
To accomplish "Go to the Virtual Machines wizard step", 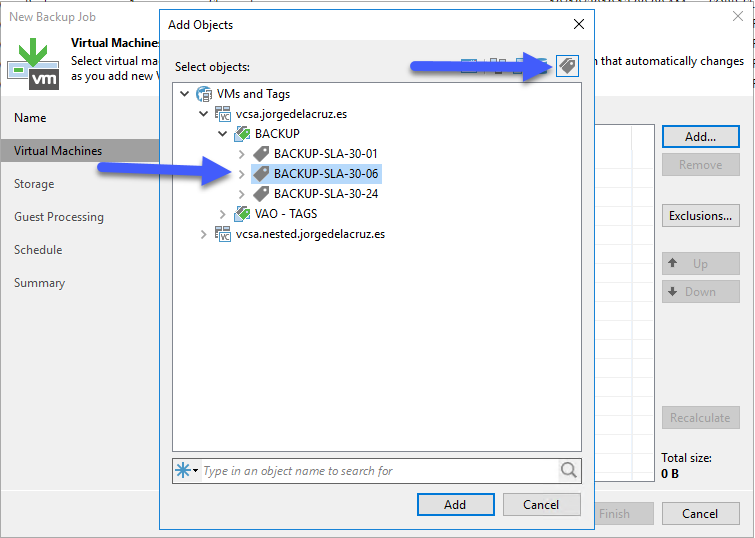I will point(58,151).
